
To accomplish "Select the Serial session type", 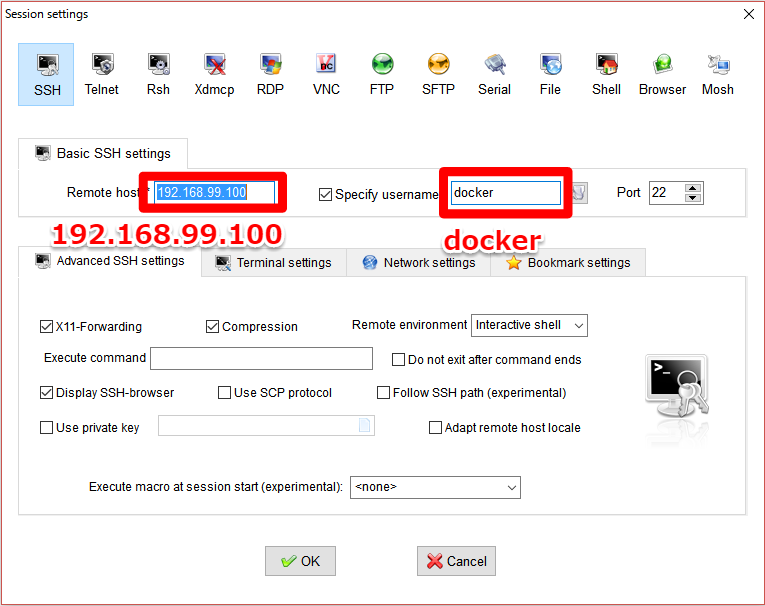I will 494,74.
